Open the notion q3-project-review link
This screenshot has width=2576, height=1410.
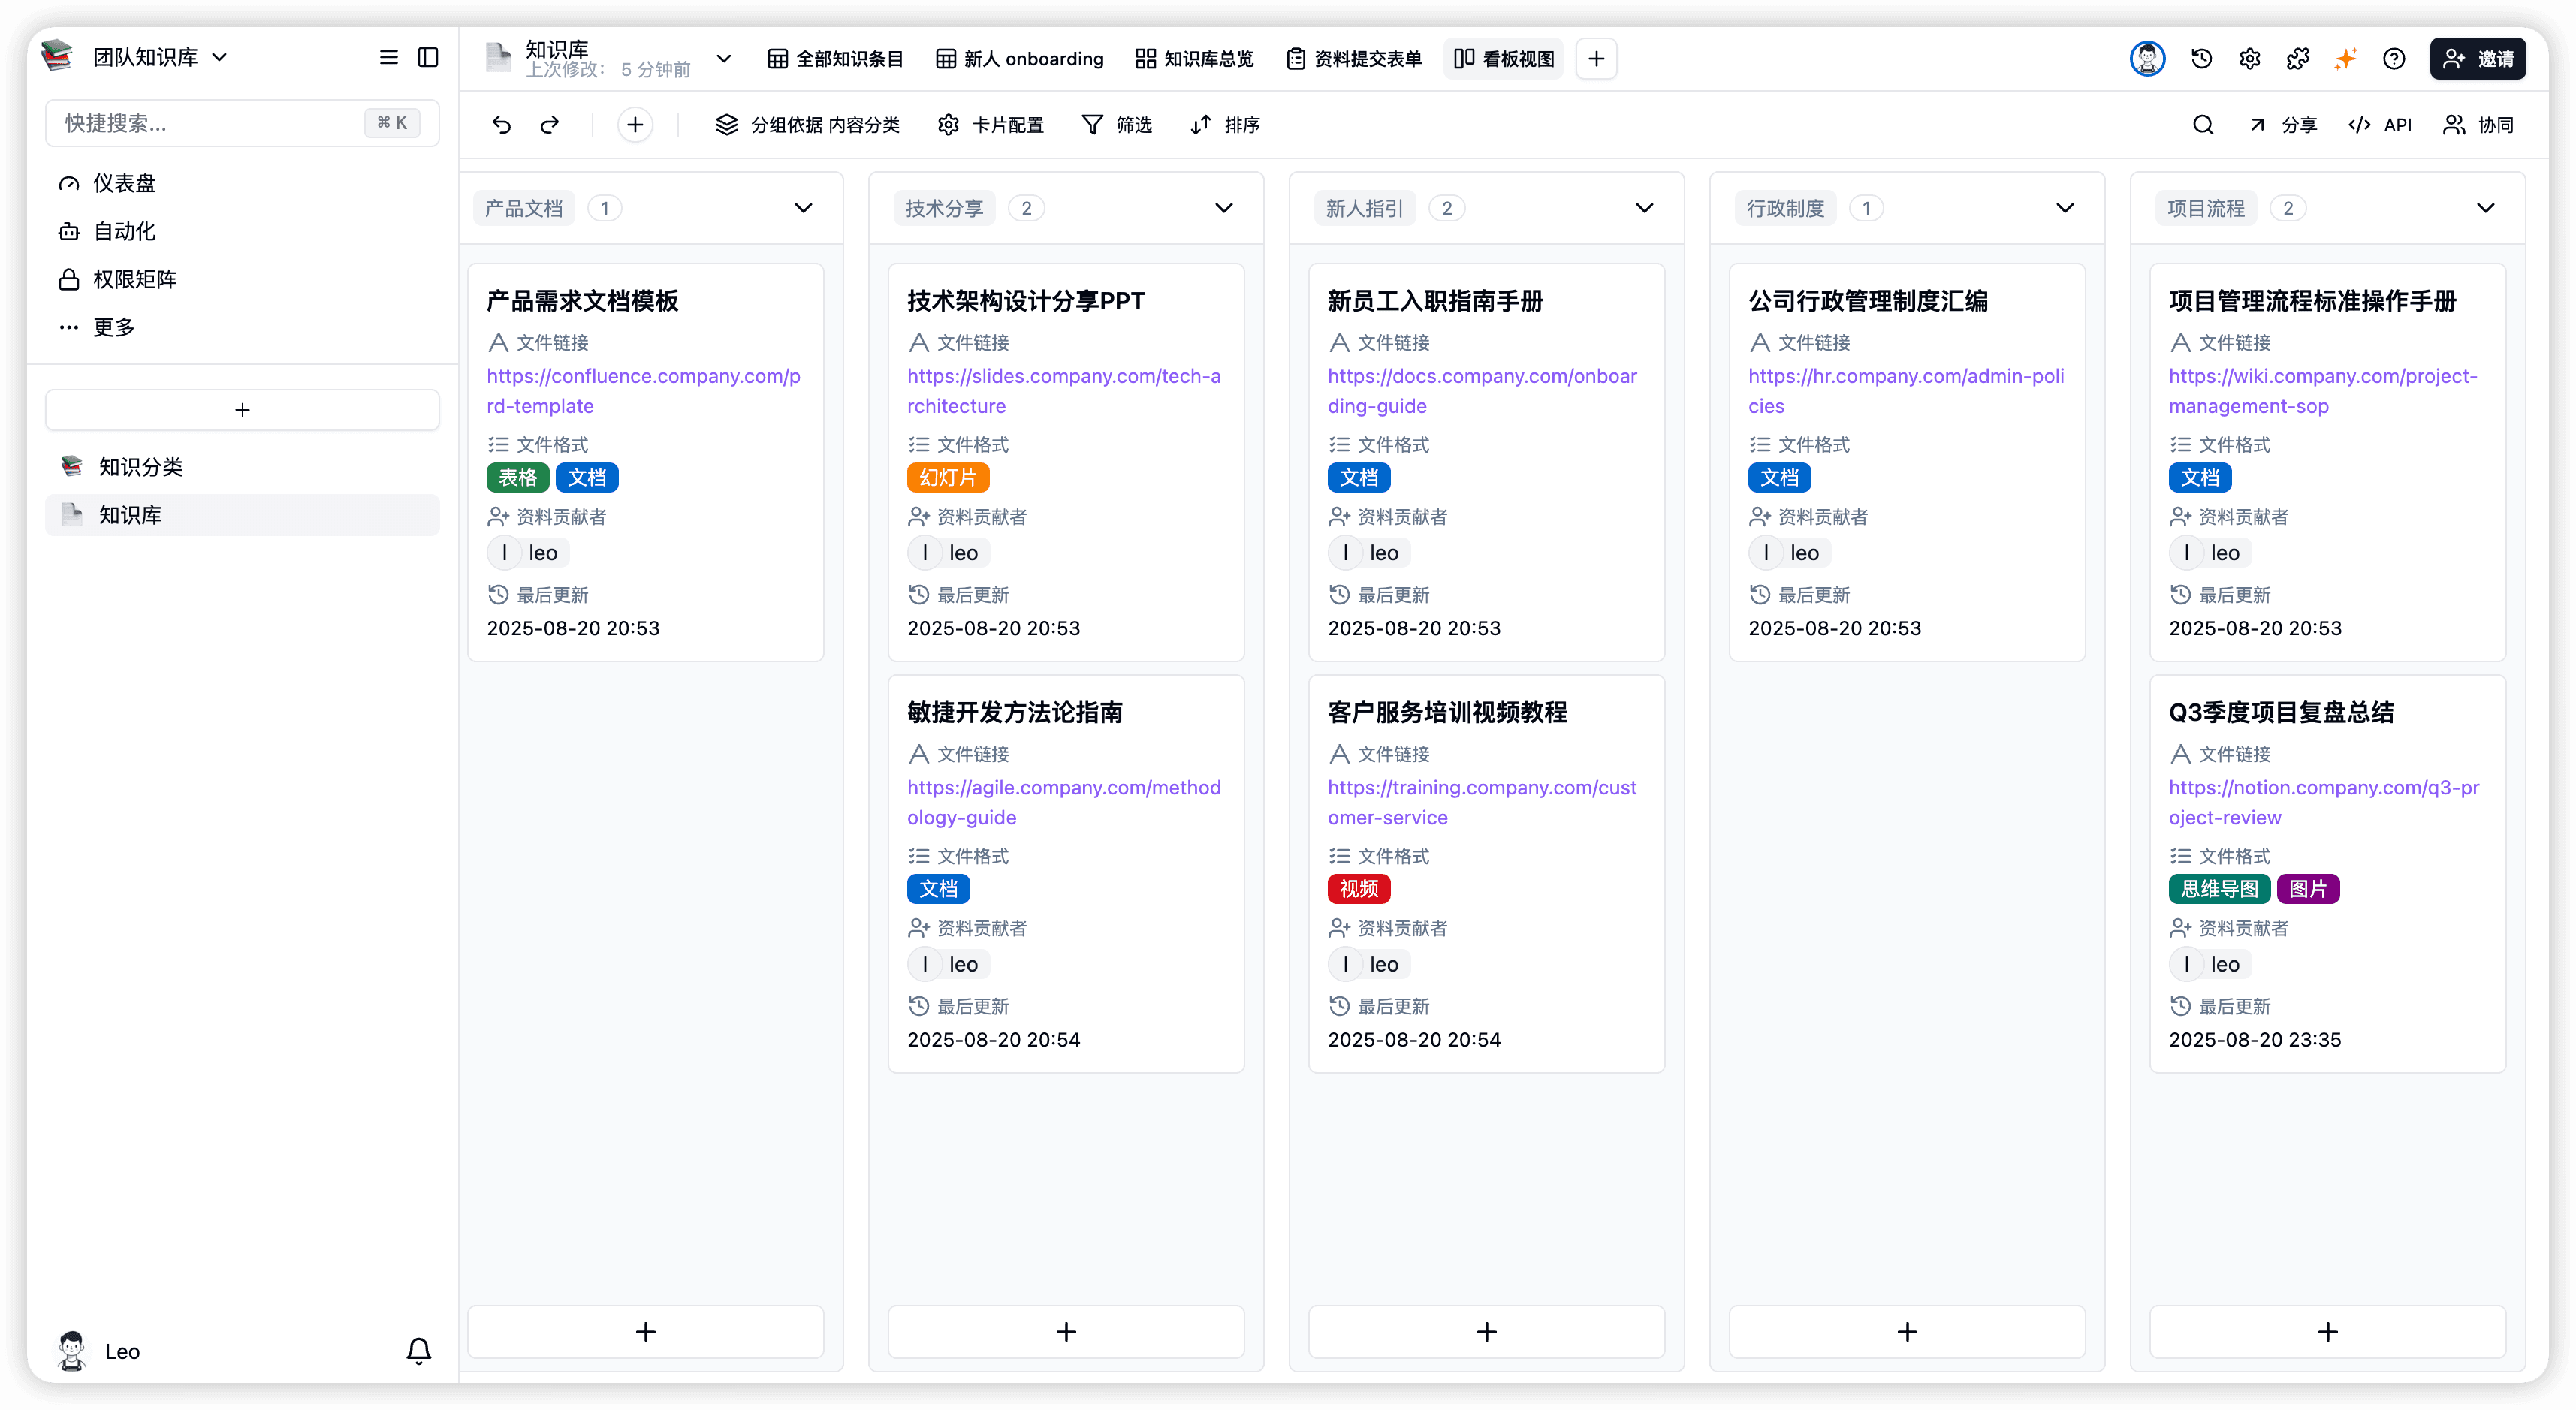click(x=2324, y=802)
